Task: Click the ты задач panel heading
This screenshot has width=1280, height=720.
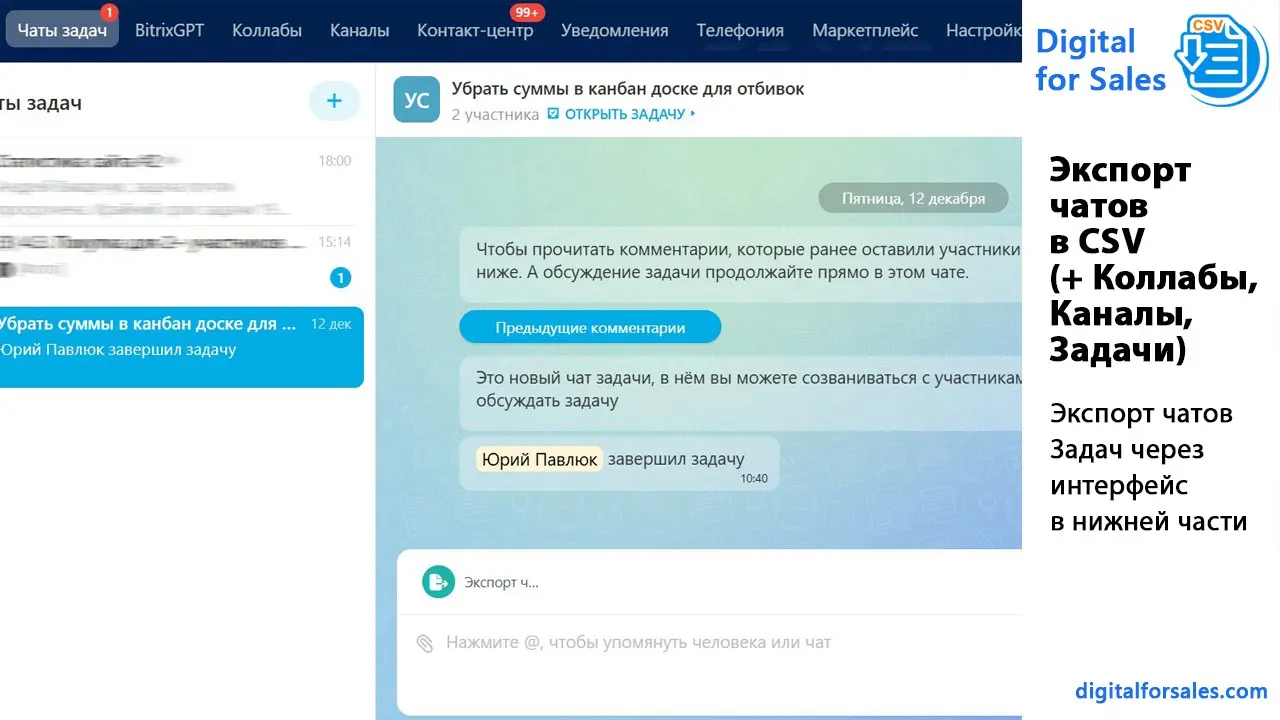Action: click(41, 103)
